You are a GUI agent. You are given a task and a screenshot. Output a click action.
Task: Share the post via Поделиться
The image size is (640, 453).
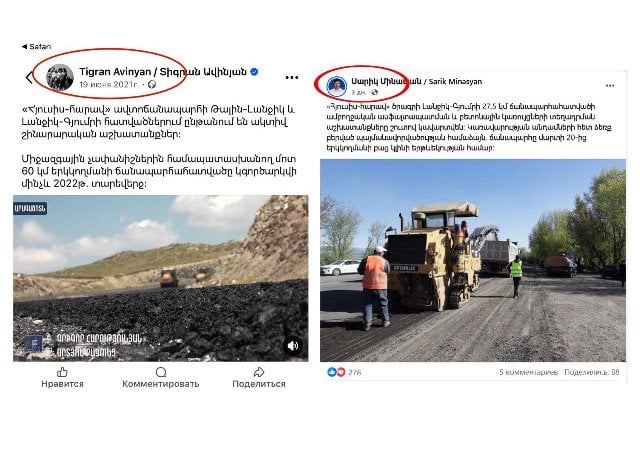tap(259, 378)
